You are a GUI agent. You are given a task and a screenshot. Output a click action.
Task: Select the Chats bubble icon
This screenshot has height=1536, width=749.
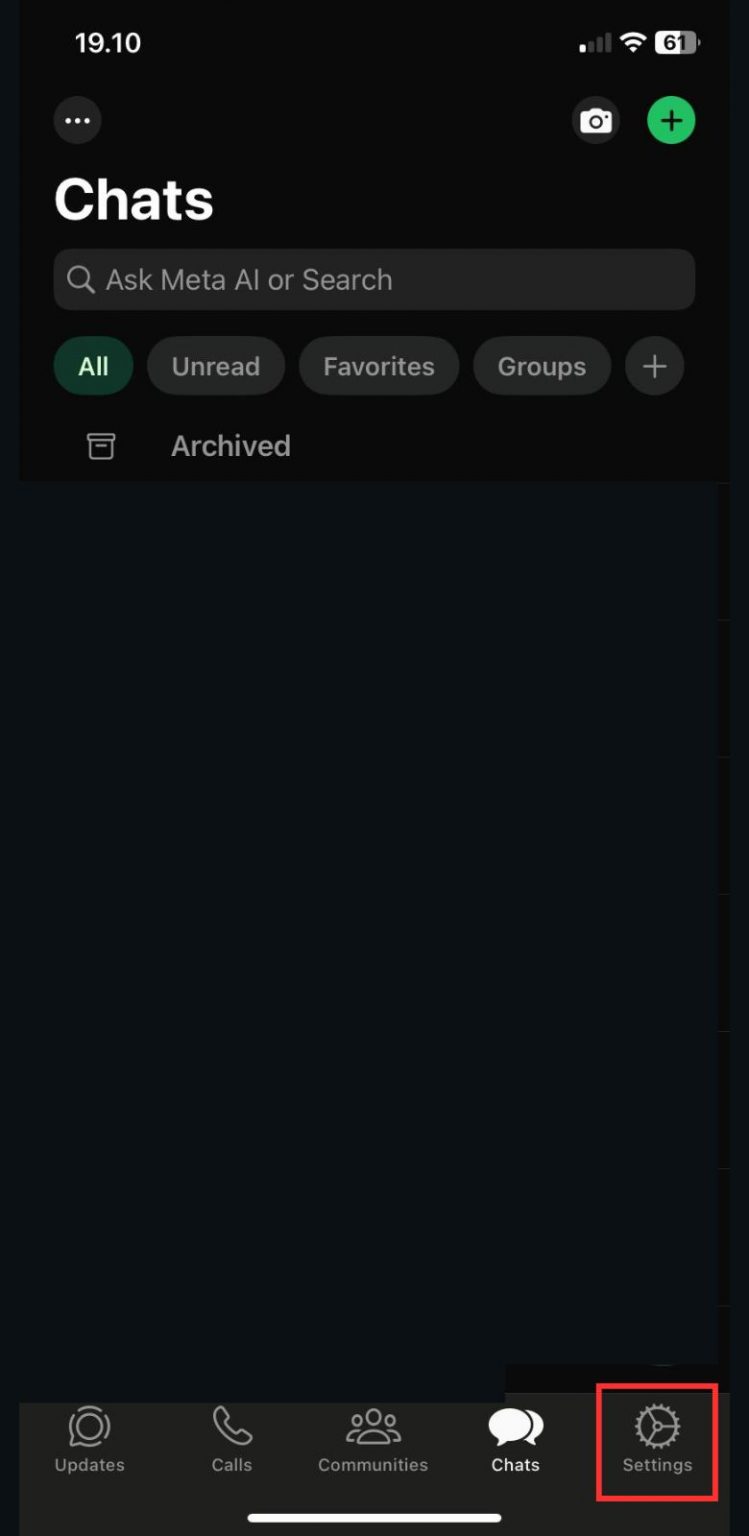[x=516, y=1427]
